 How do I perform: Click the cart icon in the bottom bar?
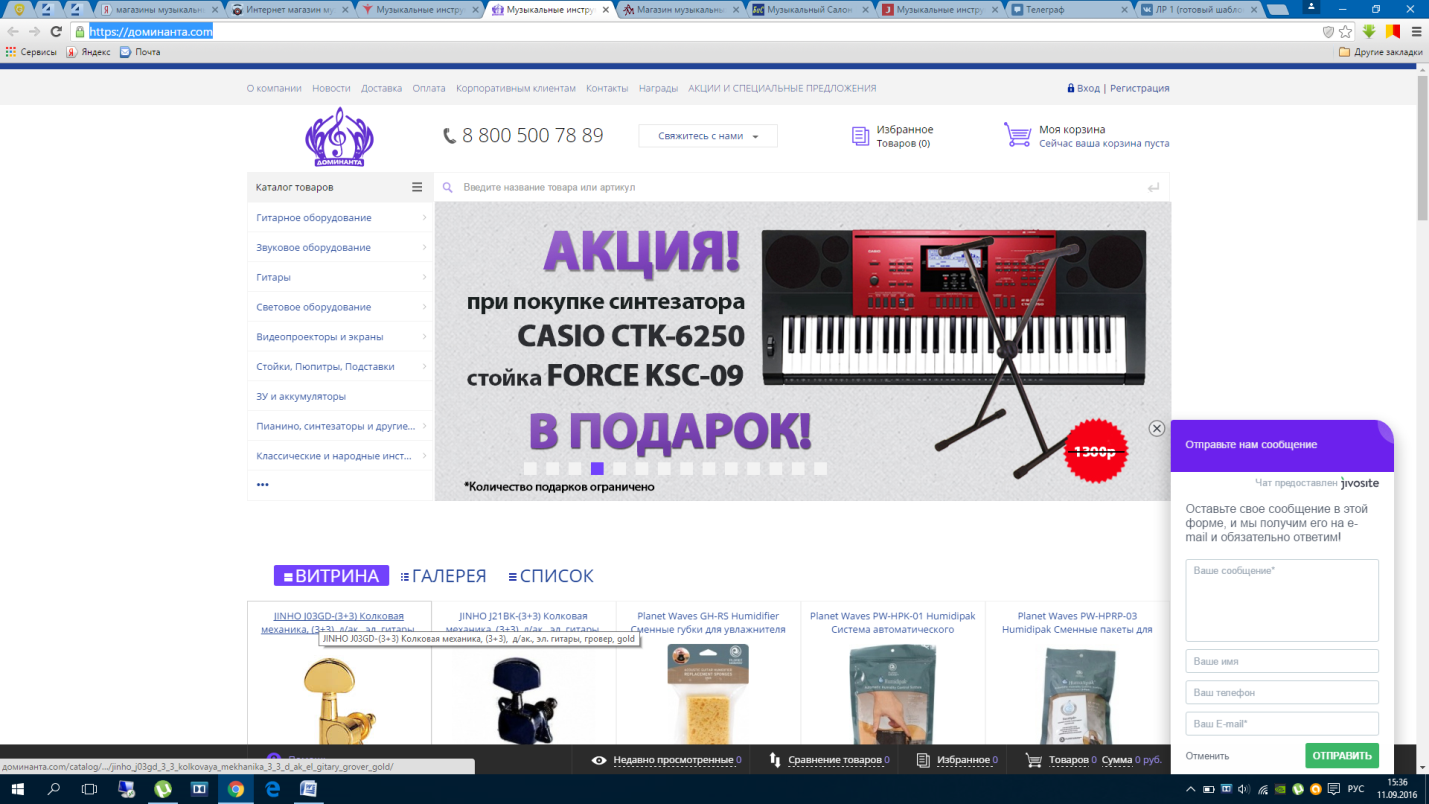pos(1034,760)
